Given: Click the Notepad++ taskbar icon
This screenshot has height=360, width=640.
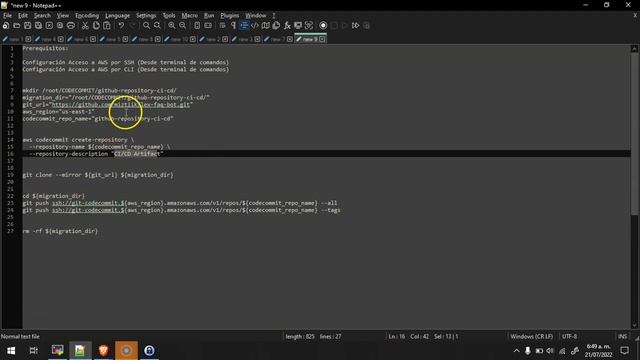Looking at the screenshot, I should [x=80, y=350].
